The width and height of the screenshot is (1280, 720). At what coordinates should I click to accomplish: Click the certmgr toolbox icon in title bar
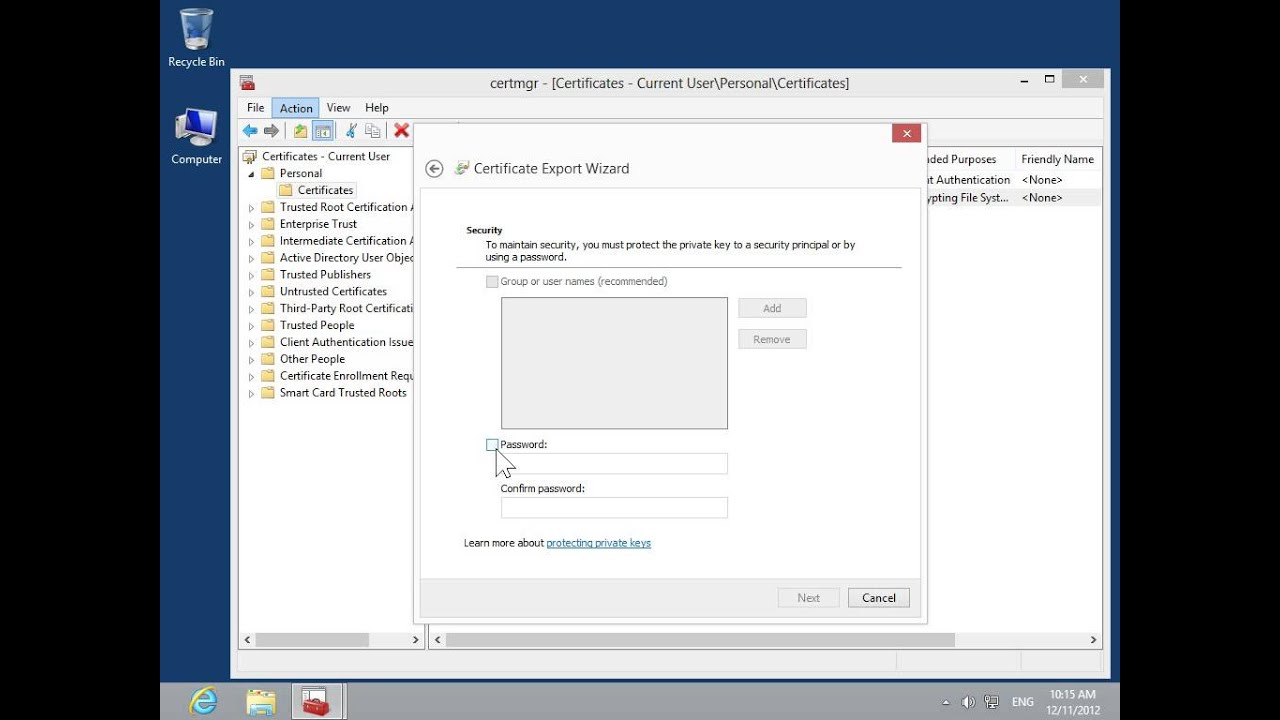(247, 83)
